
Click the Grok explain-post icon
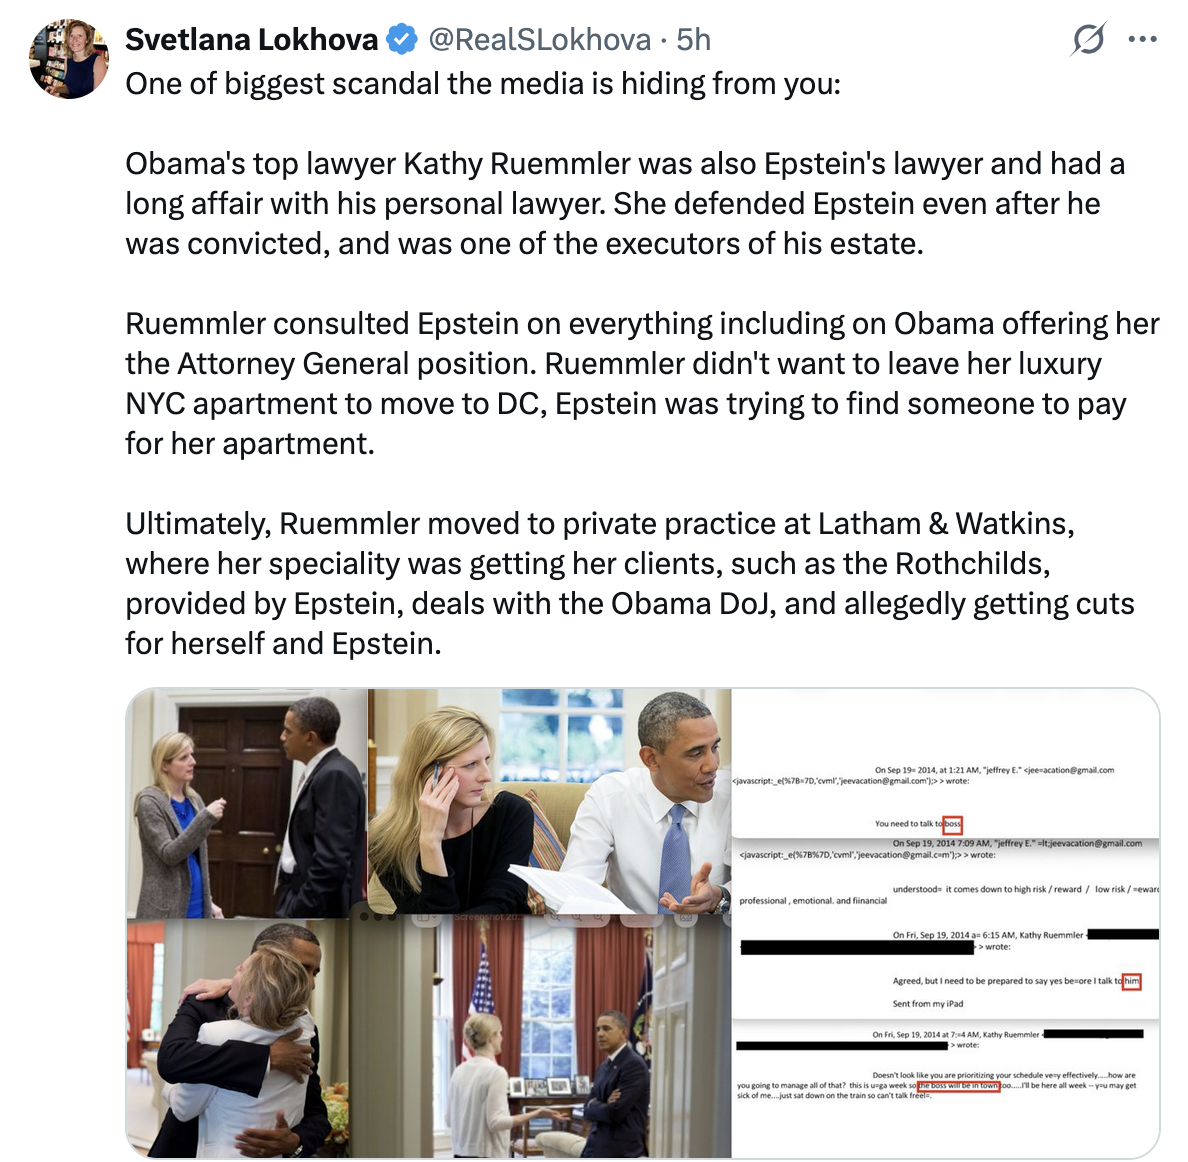tap(1089, 39)
